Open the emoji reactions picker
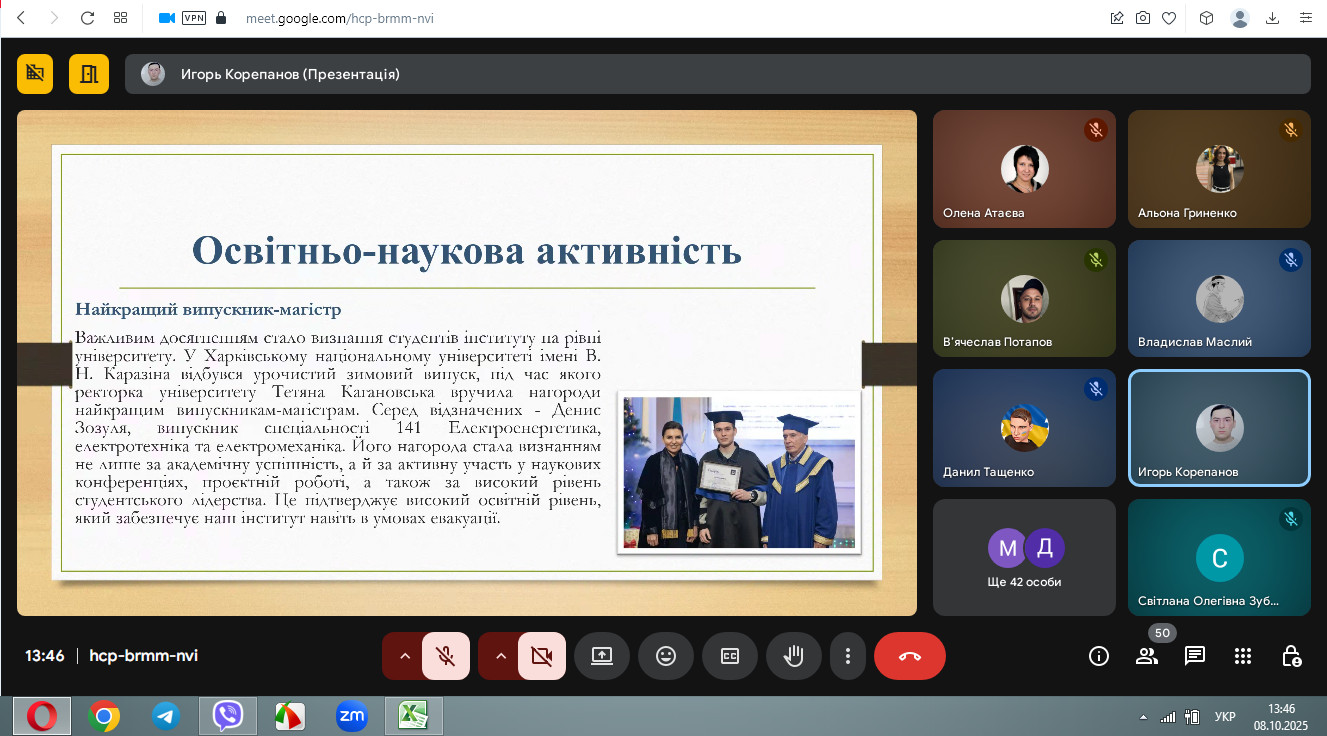The image size is (1327, 736). tap(666, 656)
